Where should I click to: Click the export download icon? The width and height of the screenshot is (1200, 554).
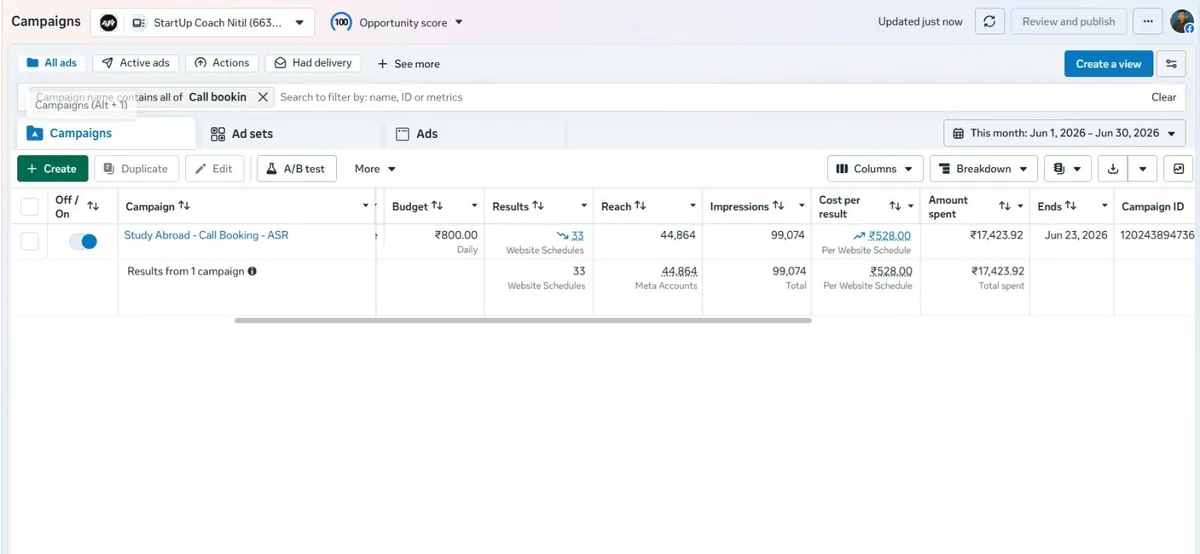[1113, 169]
